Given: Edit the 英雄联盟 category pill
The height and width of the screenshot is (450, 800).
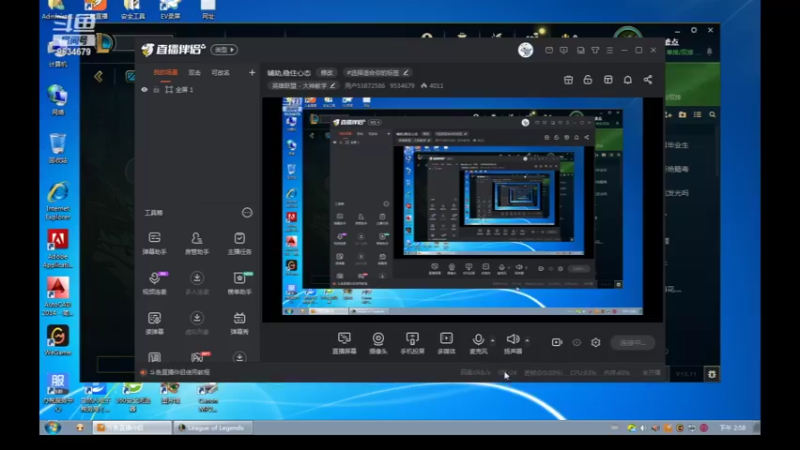Looking at the screenshot, I should 303,86.
